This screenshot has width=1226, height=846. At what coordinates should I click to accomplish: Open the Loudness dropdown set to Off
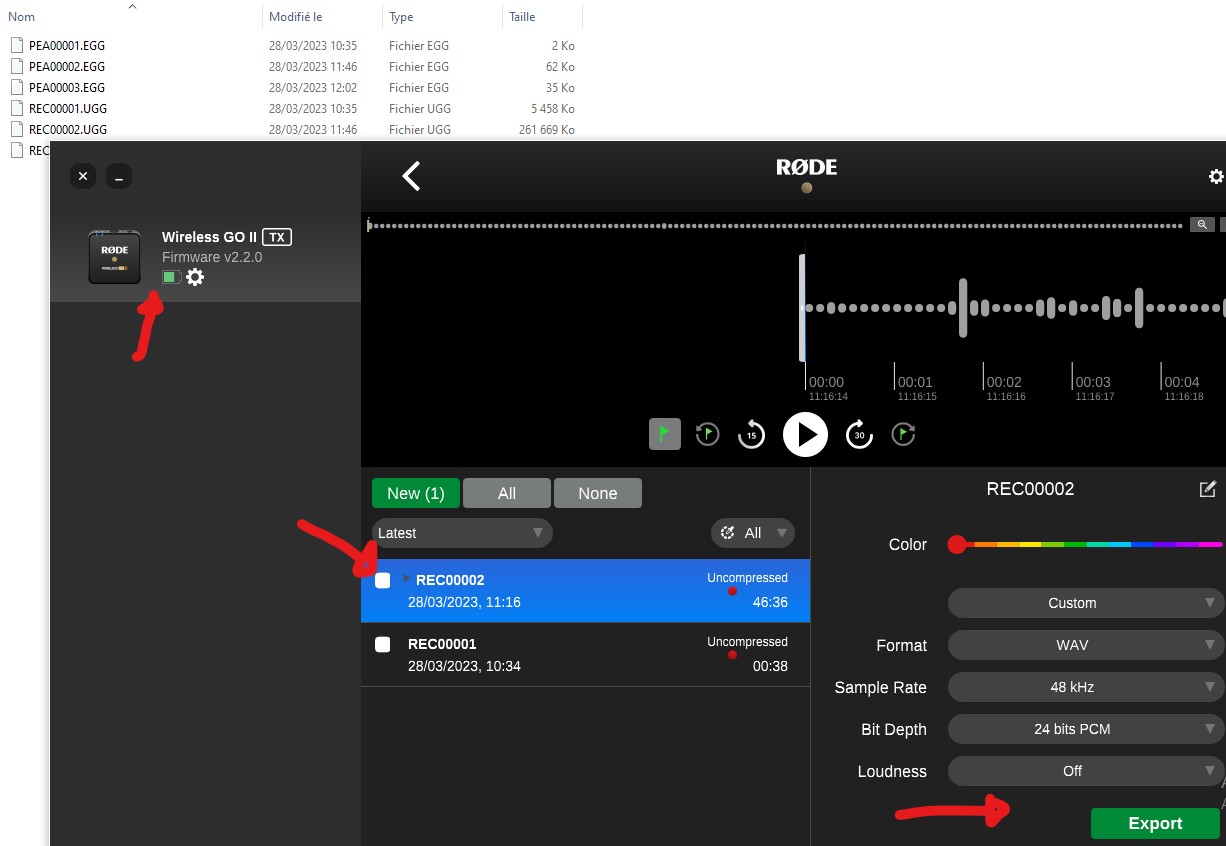coord(1085,771)
